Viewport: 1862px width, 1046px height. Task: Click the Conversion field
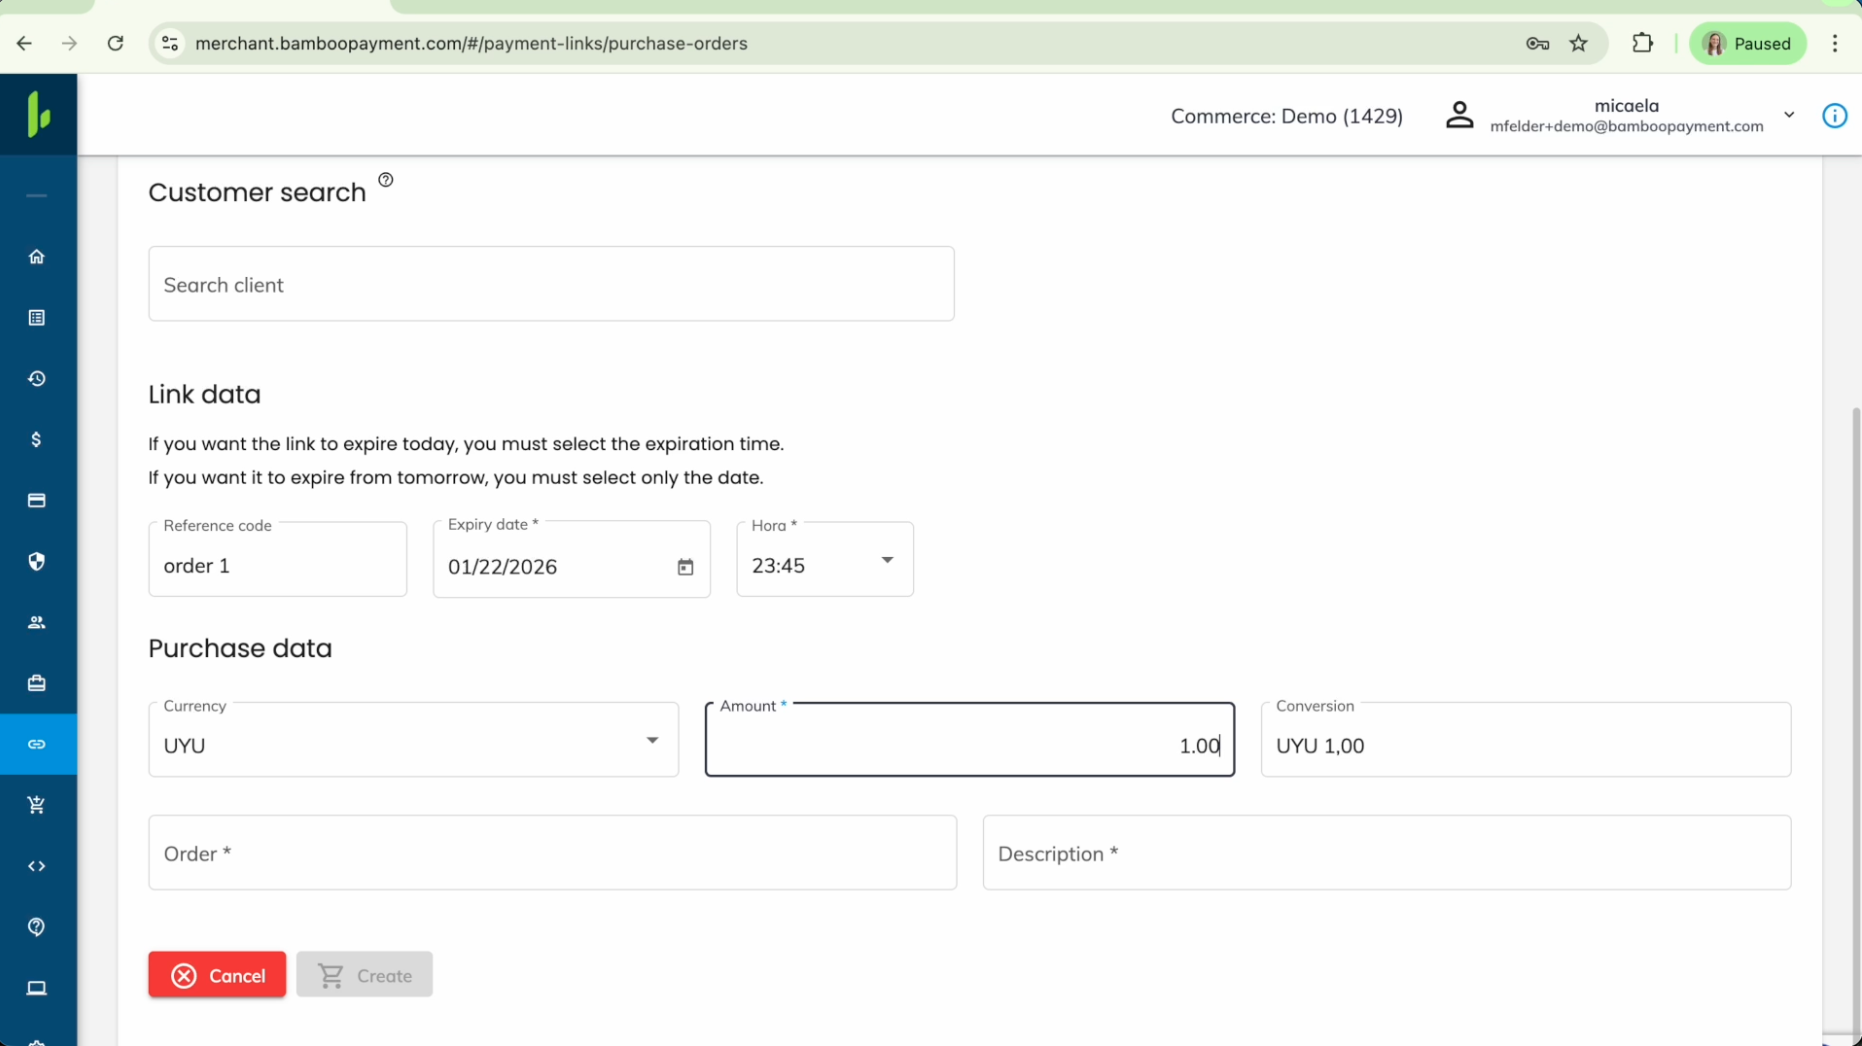click(x=1526, y=740)
